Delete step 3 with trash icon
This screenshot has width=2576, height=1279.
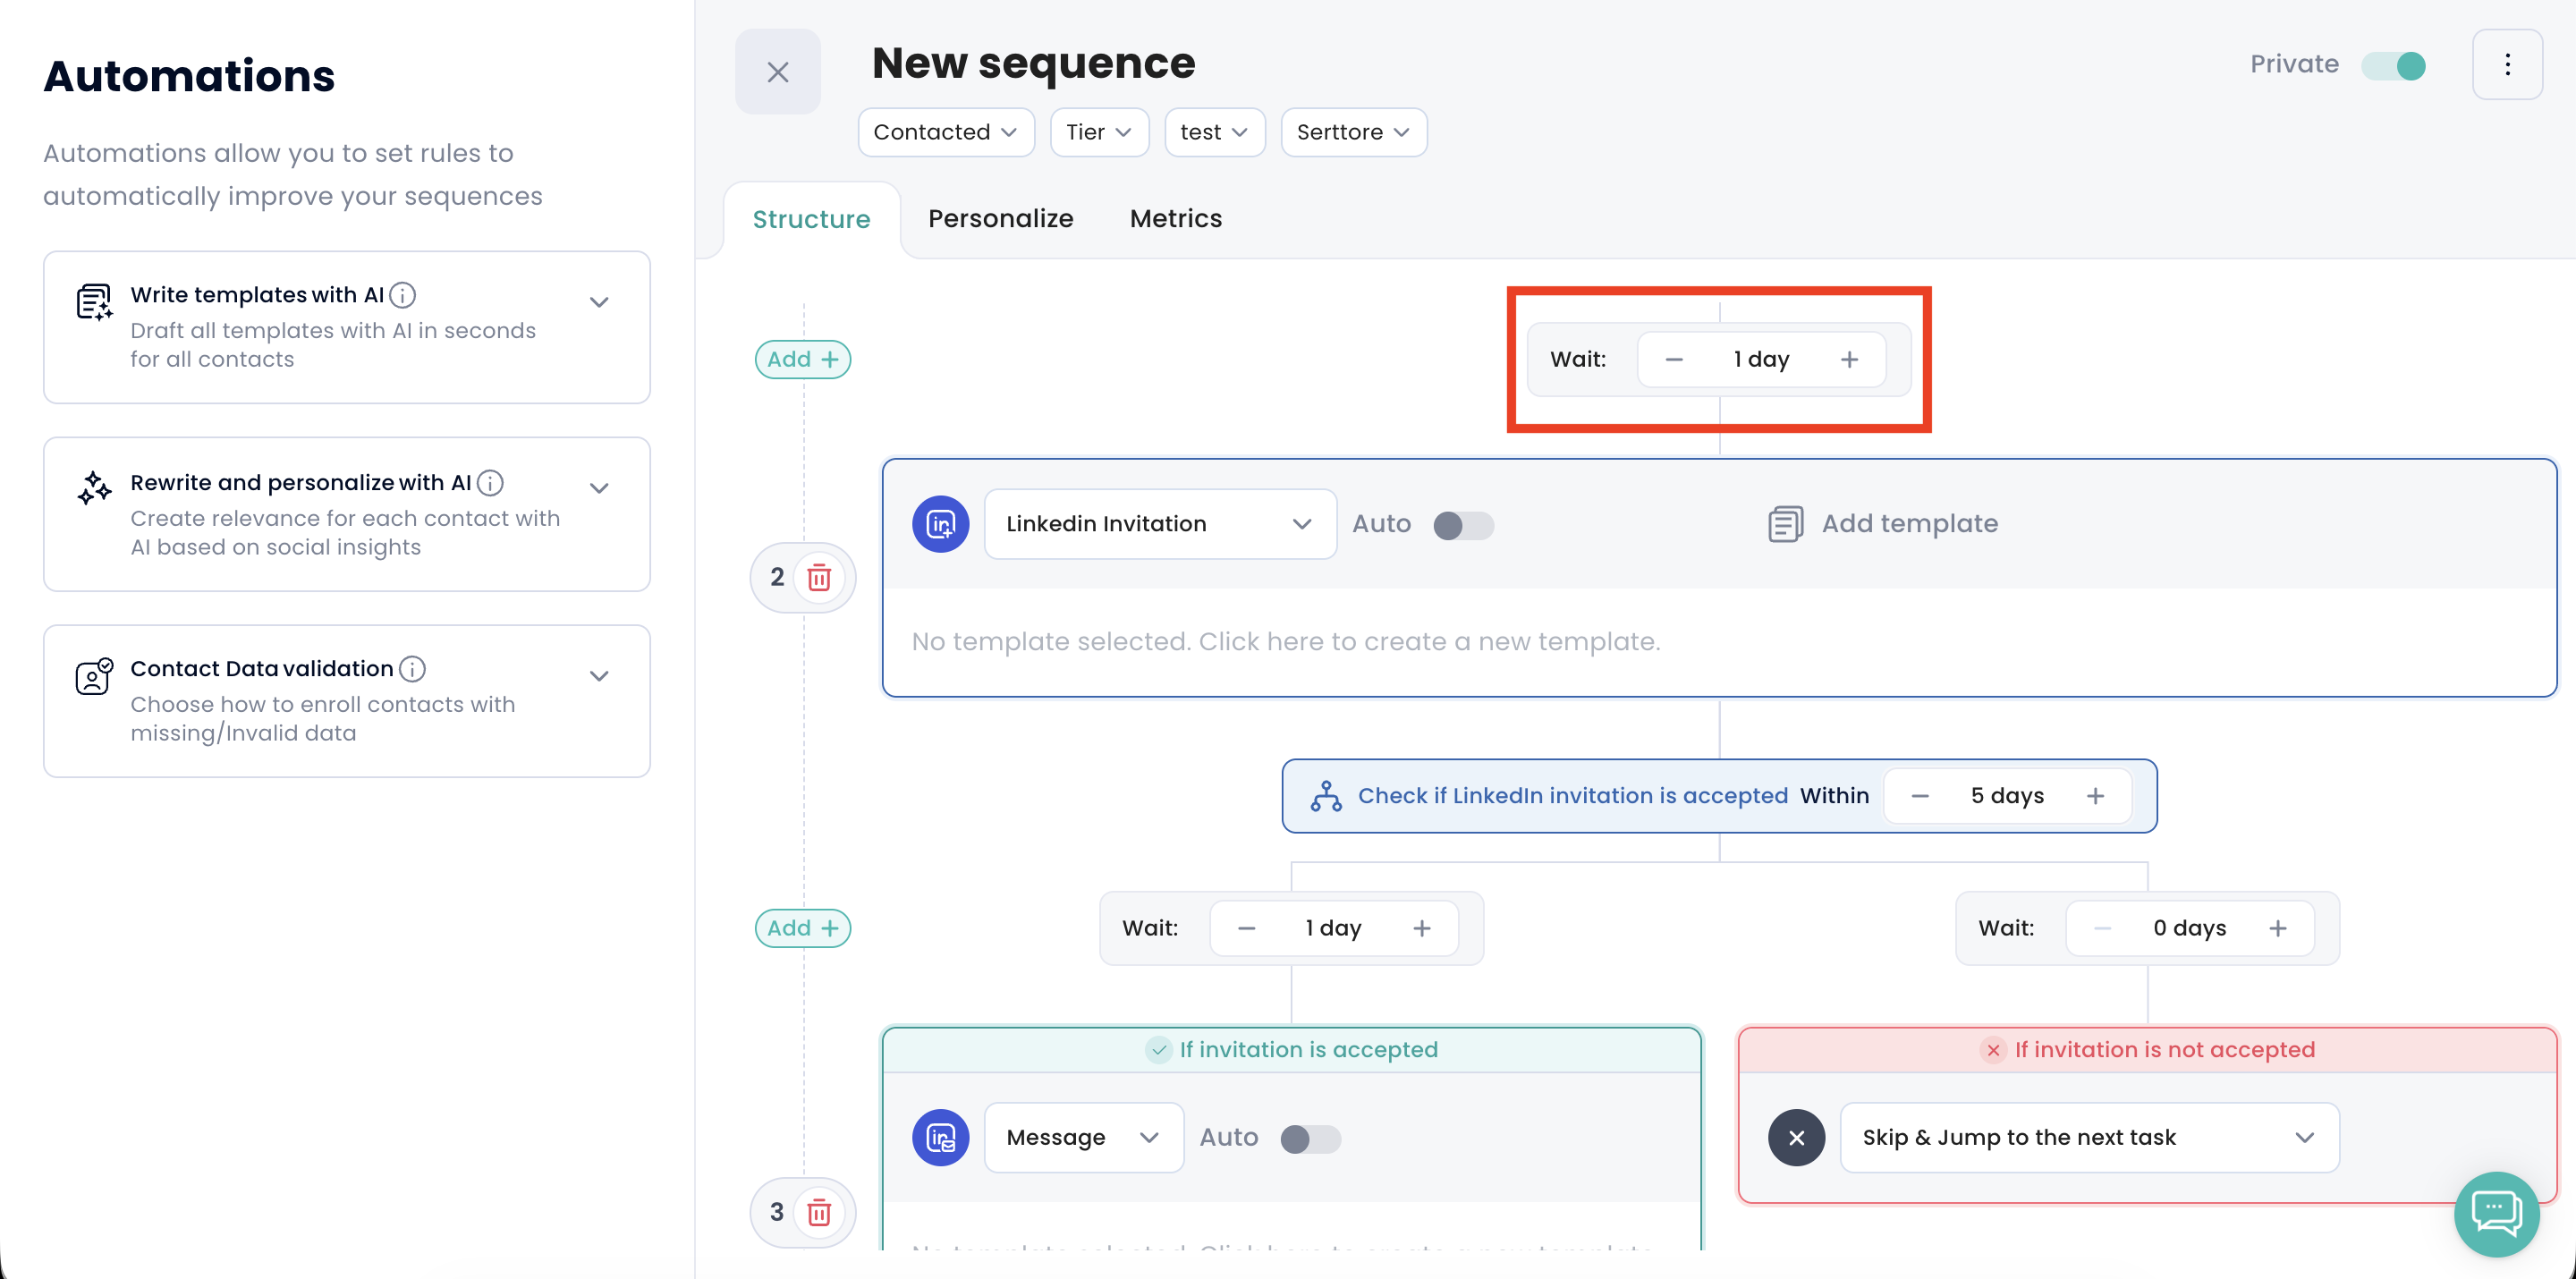pos(819,1212)
